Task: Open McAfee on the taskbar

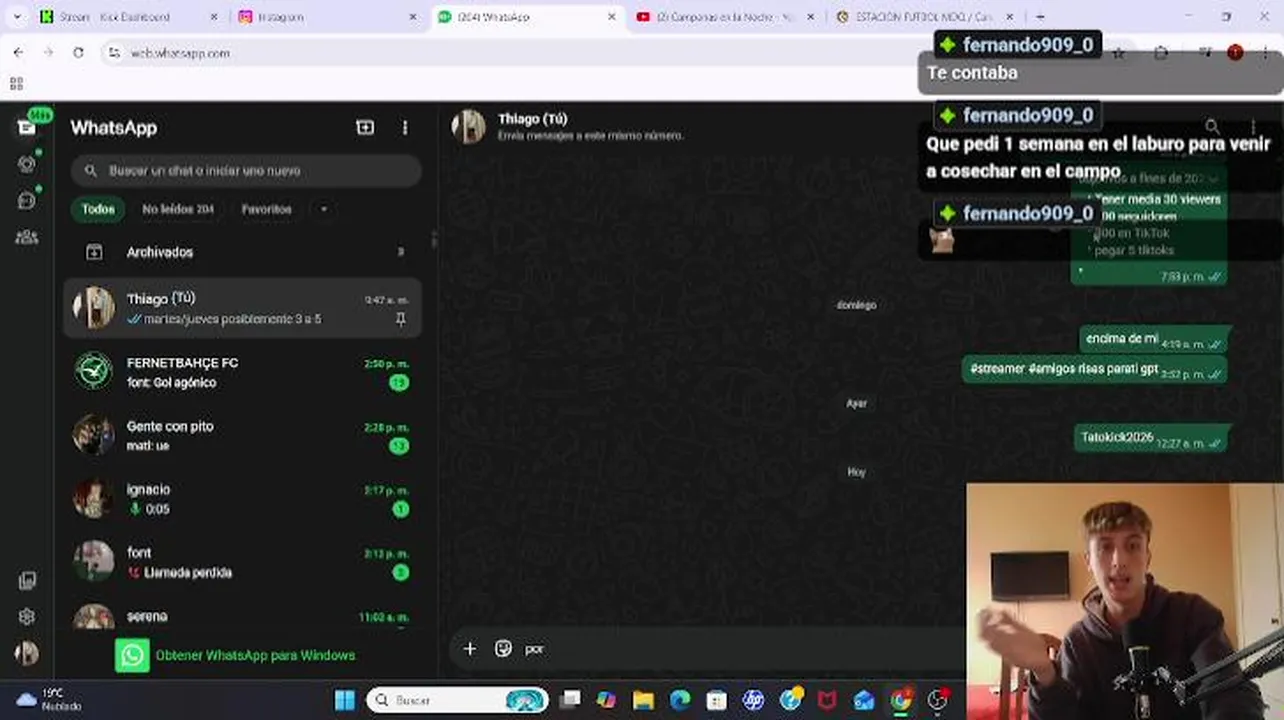Action: [827, 700]
